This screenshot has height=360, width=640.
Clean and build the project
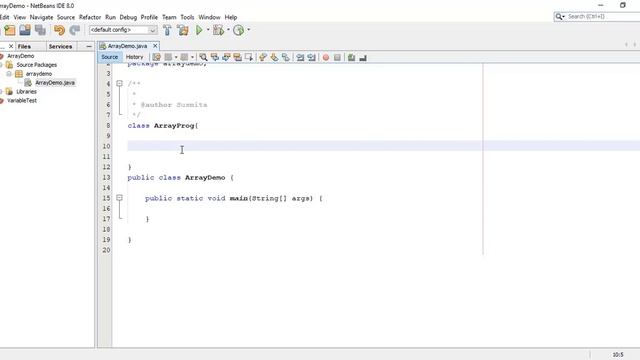pos(183,30)
